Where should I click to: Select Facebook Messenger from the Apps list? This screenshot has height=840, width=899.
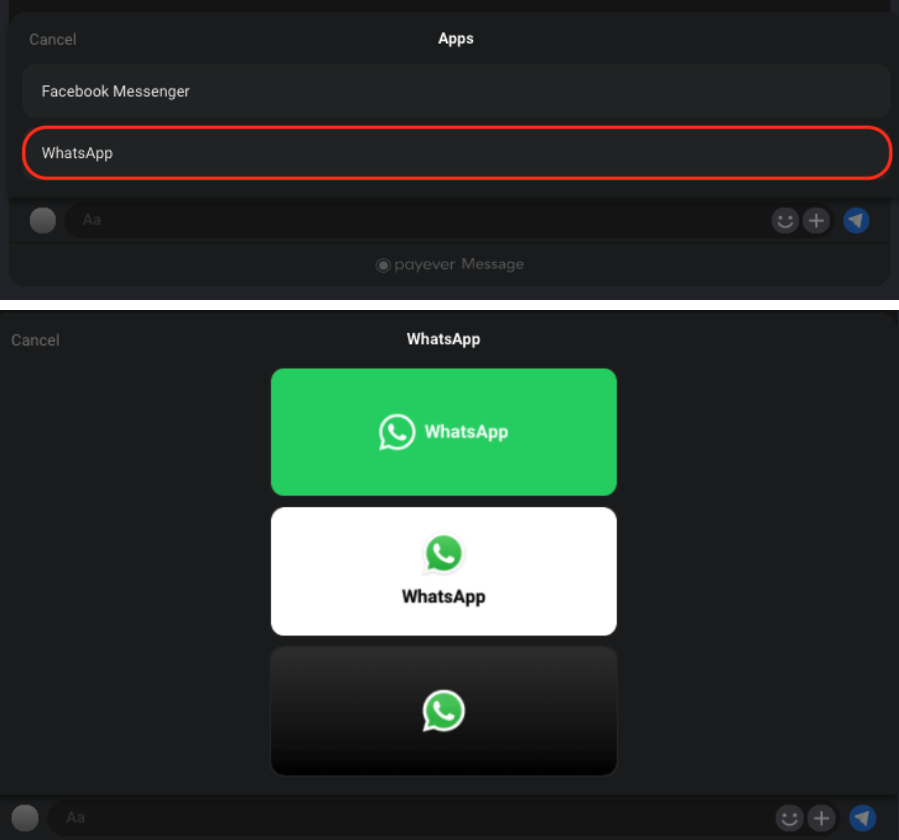[x=456, y=91]
